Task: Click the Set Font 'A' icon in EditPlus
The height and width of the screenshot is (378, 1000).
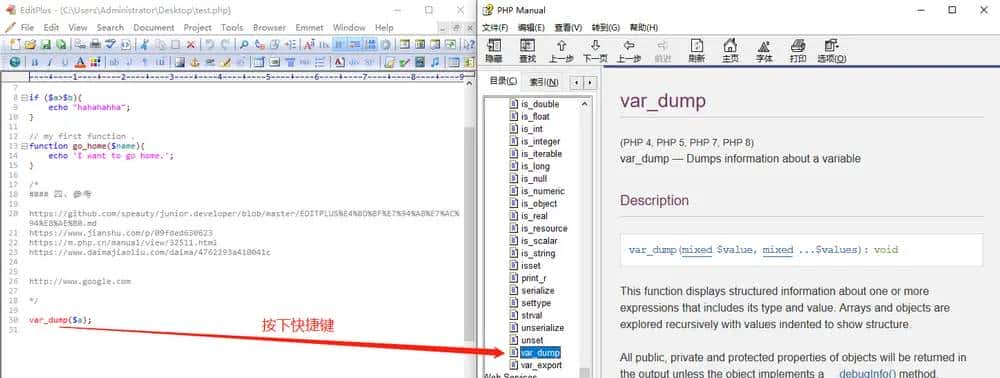Action: [x=309, y=44]
